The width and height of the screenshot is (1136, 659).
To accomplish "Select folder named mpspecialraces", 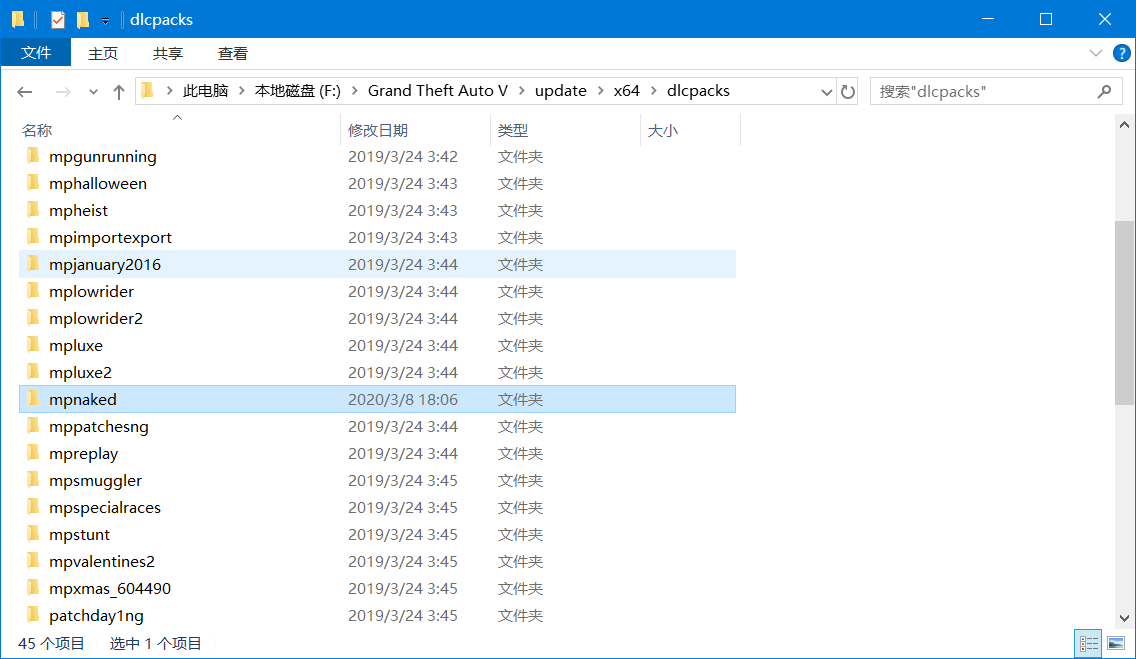I will coord(105,508).
